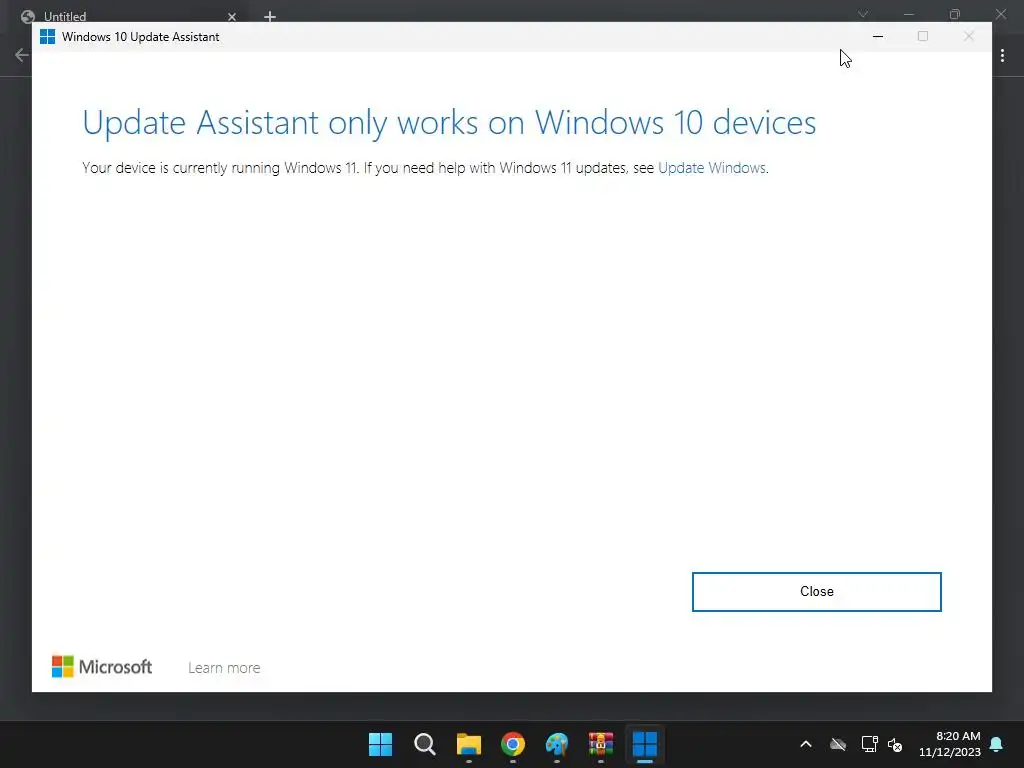Image resolution: width=1024 pixels, height=768 pixels.
Task: Click the Learn more link
Action: click(224, 667)
